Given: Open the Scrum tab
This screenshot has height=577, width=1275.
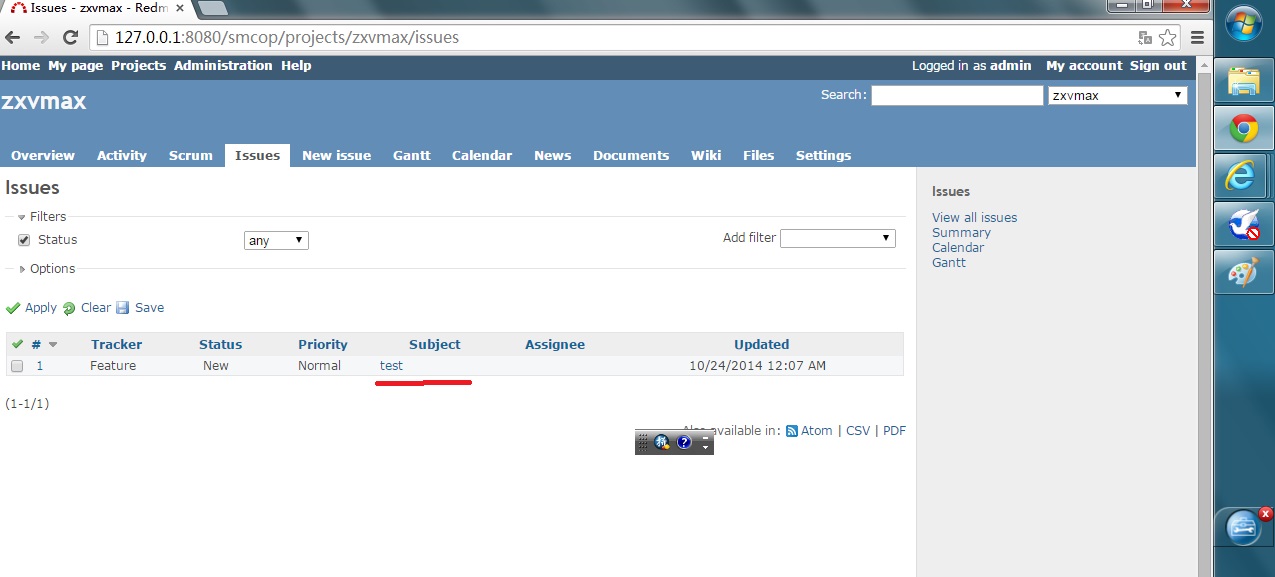Looking at the screenshot, I should coord(191,155).
